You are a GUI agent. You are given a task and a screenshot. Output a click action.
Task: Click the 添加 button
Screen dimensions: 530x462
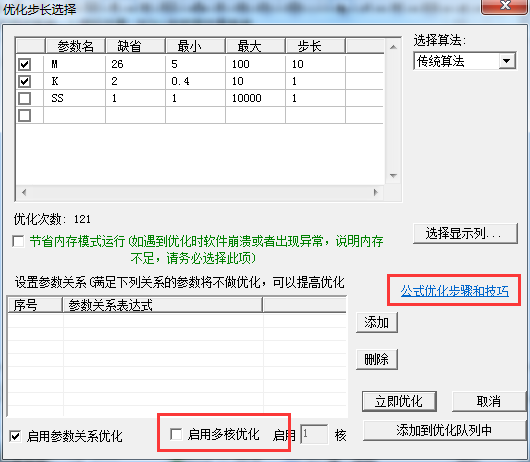tap(377, 322)
